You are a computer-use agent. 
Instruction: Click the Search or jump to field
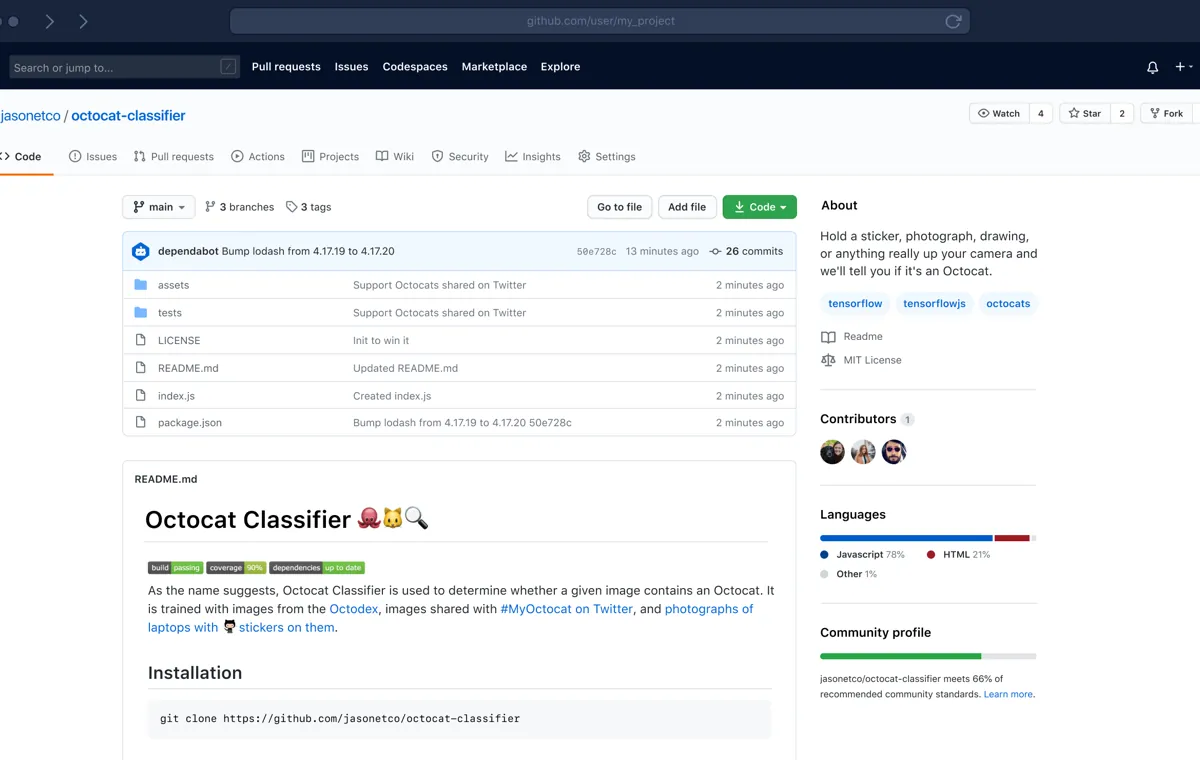pos(115,68)
